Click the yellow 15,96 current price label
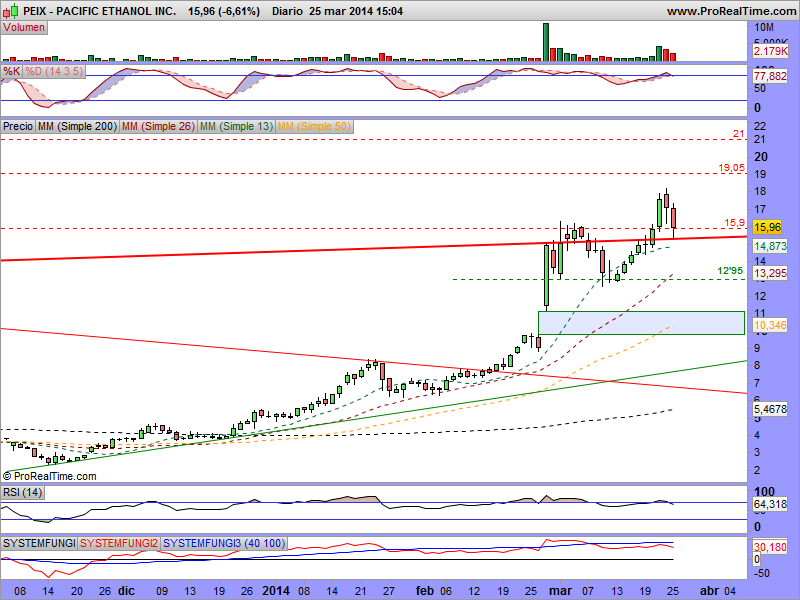 [x=767, y=228]
